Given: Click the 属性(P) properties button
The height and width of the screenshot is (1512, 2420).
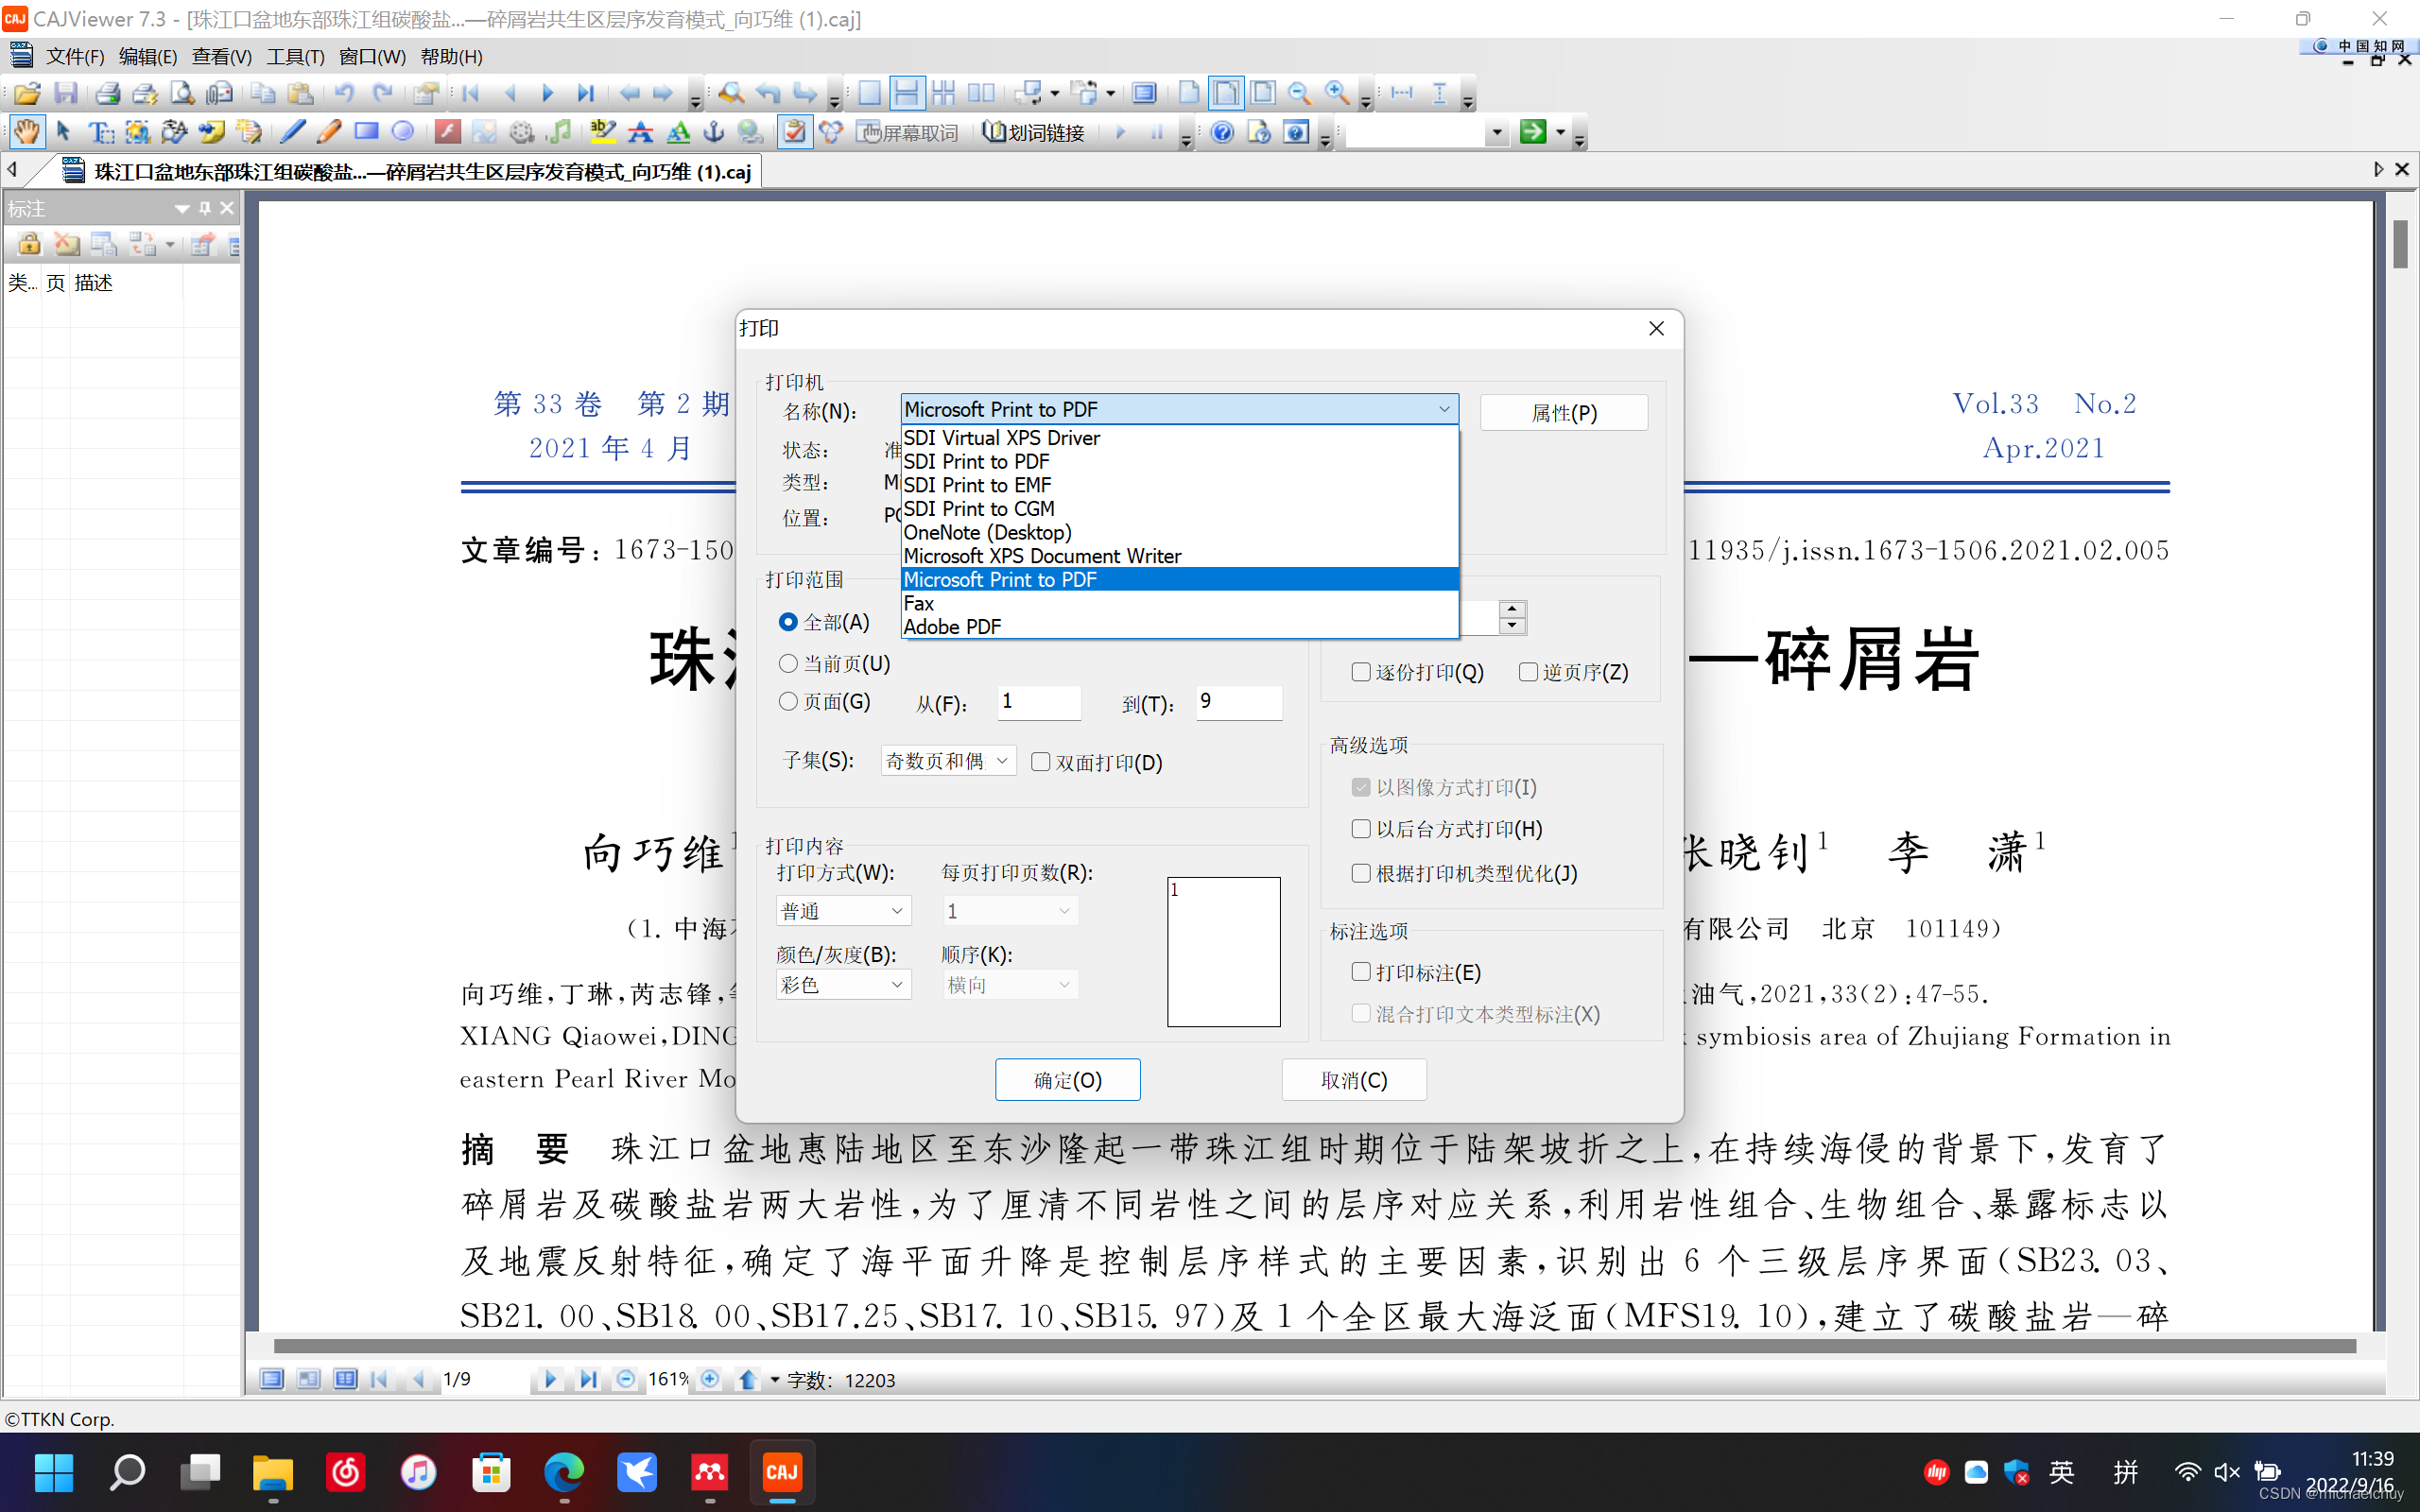Looking at the screenshot, I should 1564,412.
